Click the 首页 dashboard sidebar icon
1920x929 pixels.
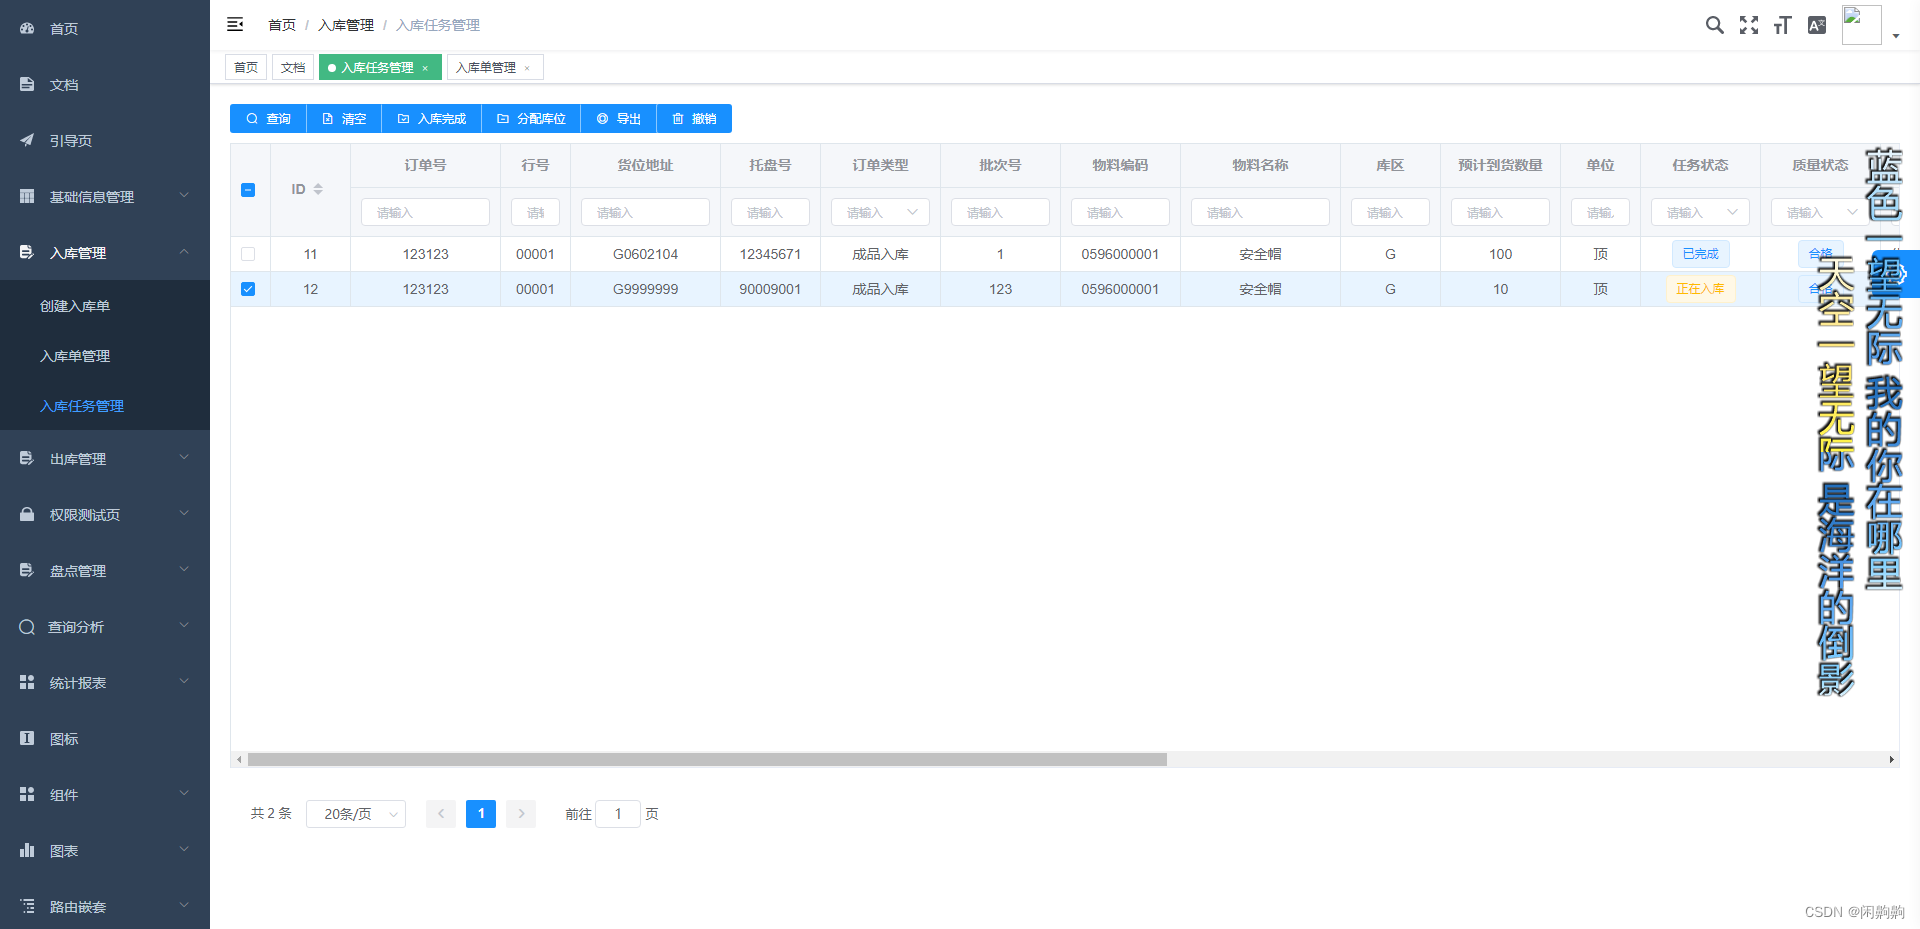coord(27,28)
